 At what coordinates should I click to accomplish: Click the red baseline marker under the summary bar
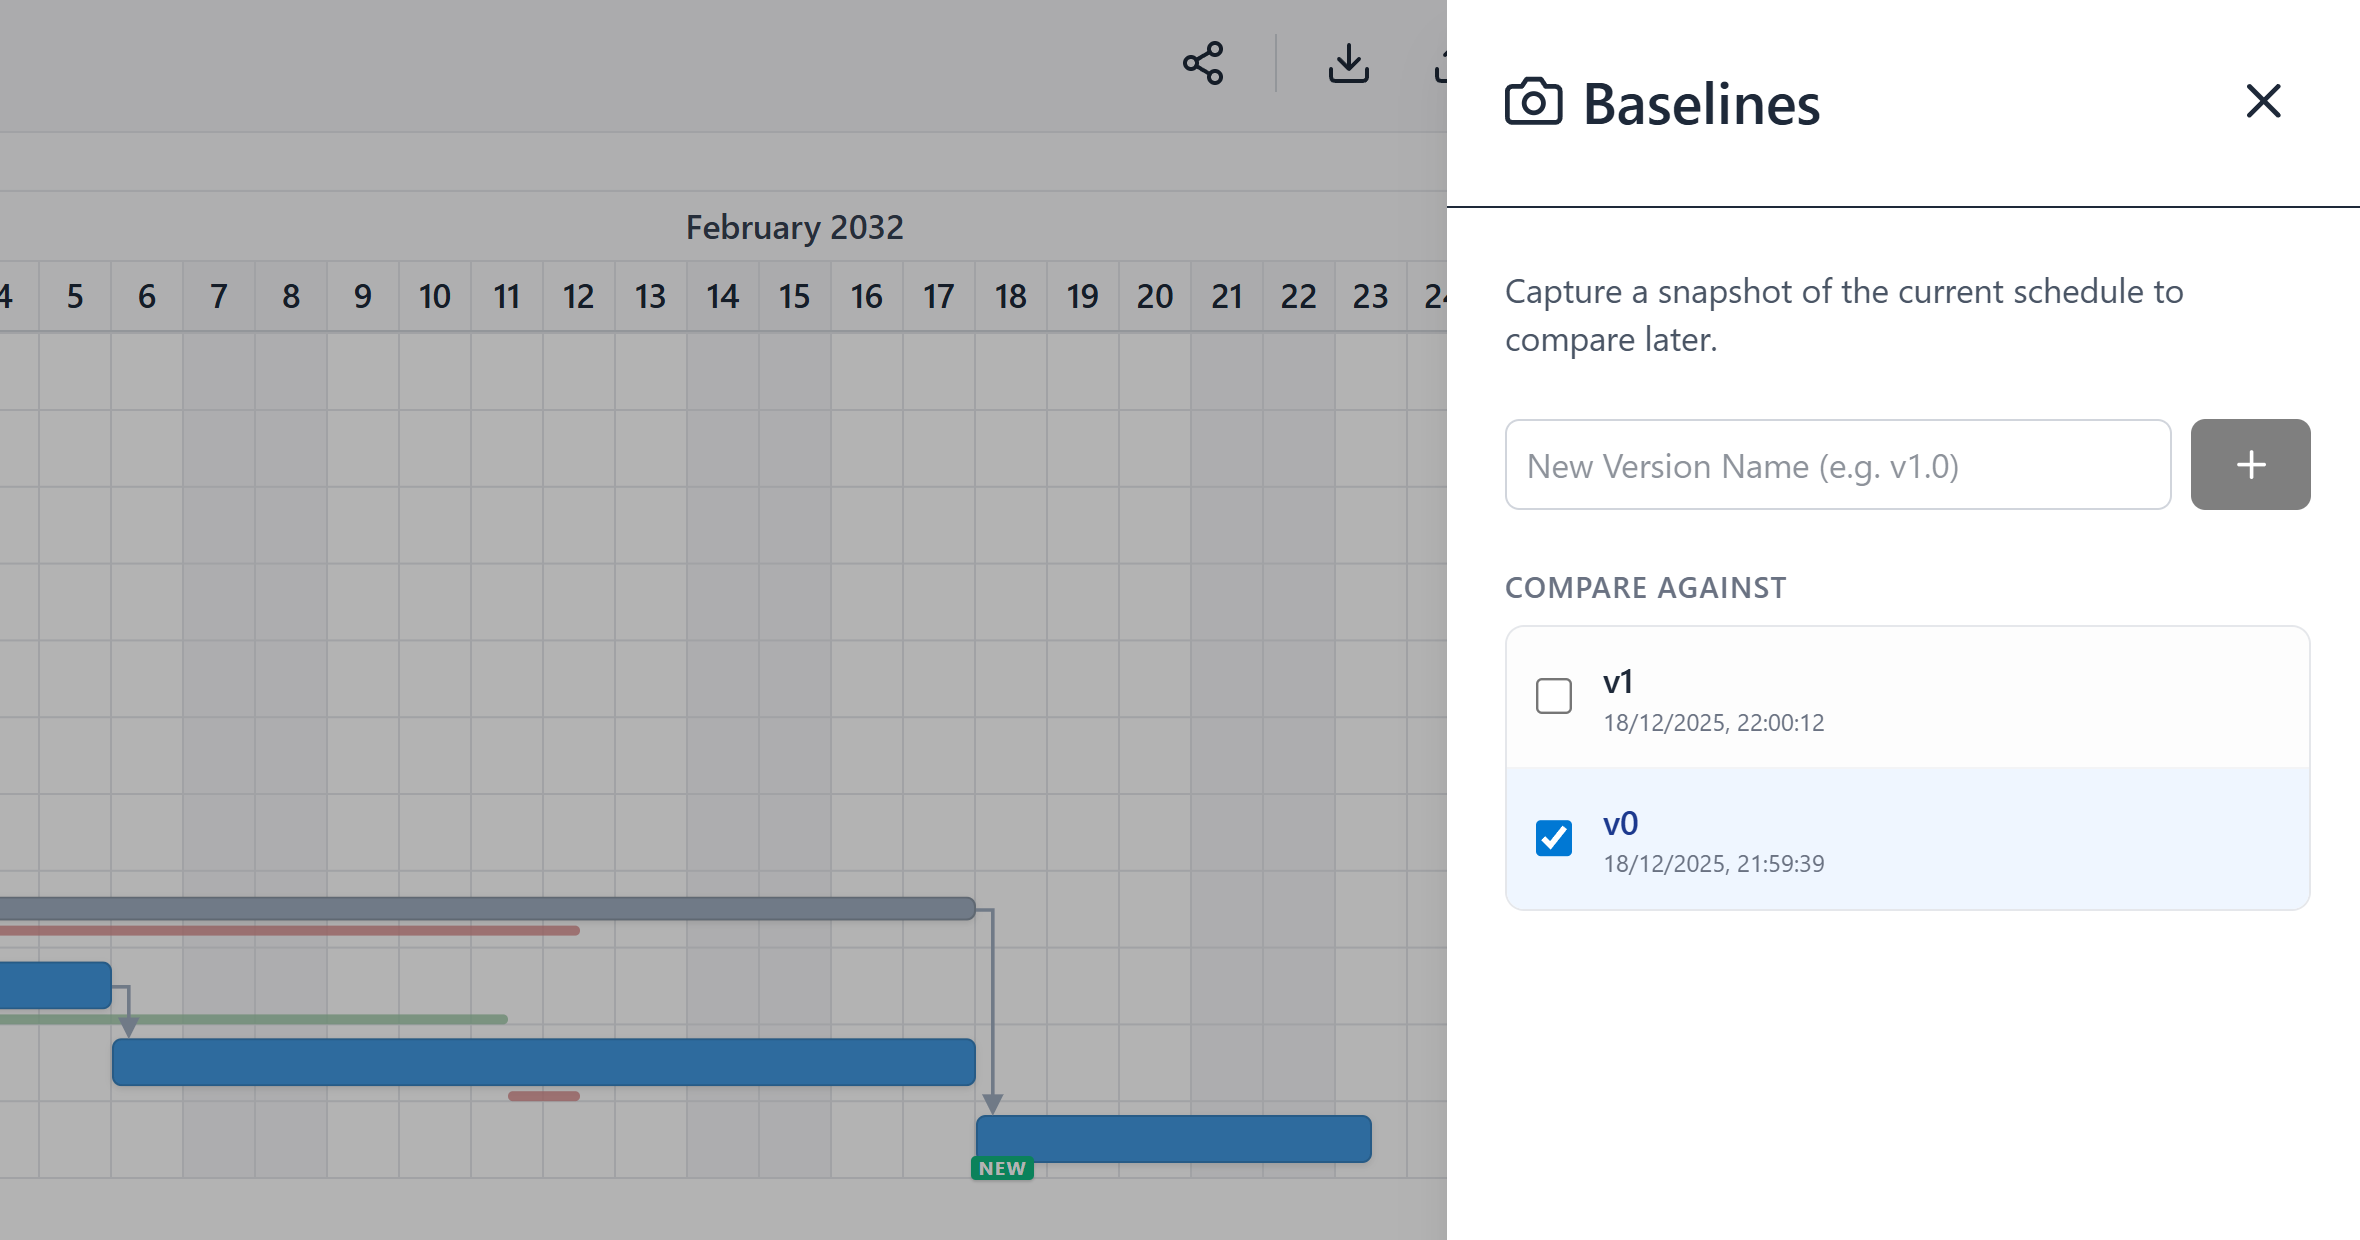click(300, 931)
